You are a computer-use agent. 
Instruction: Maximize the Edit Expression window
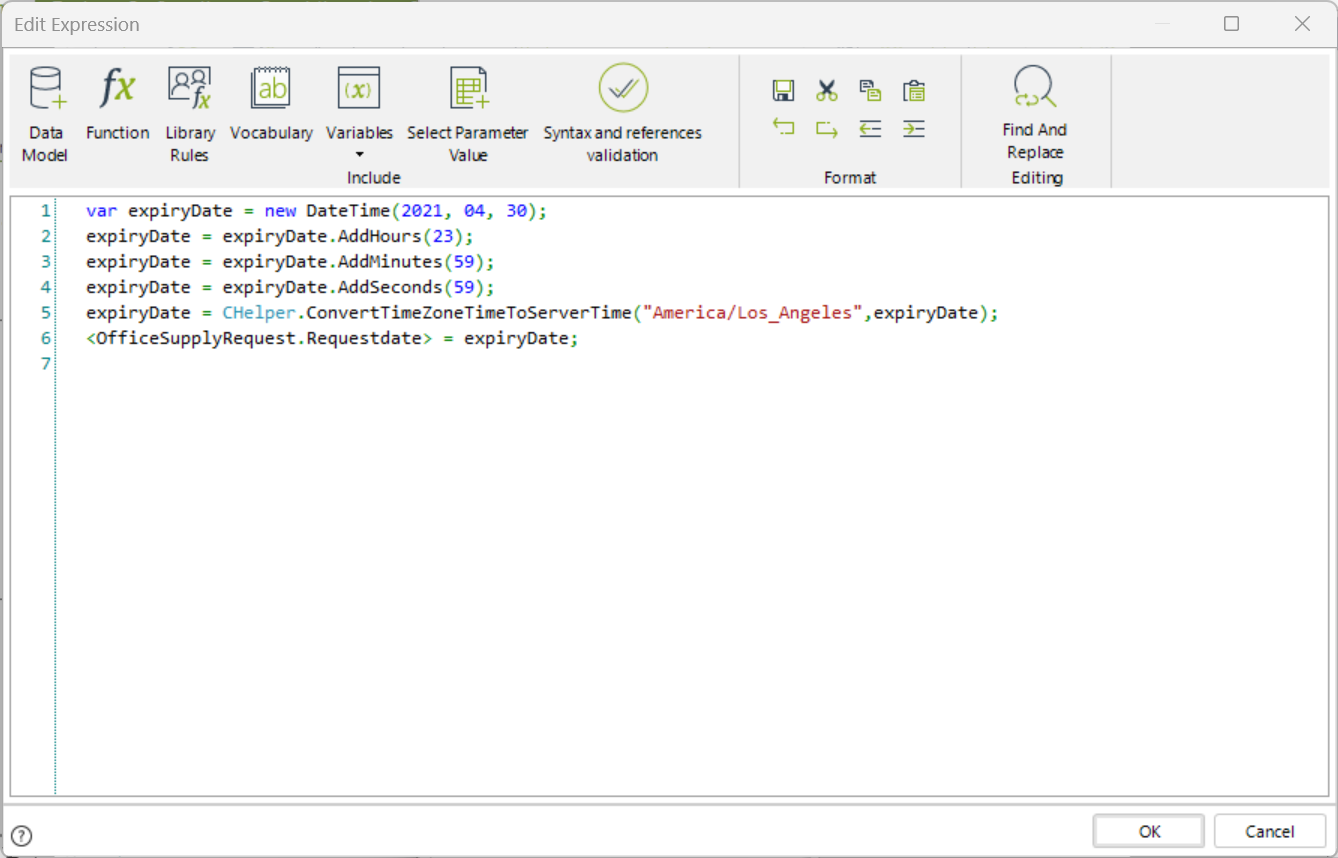[x=1232, y=24]
